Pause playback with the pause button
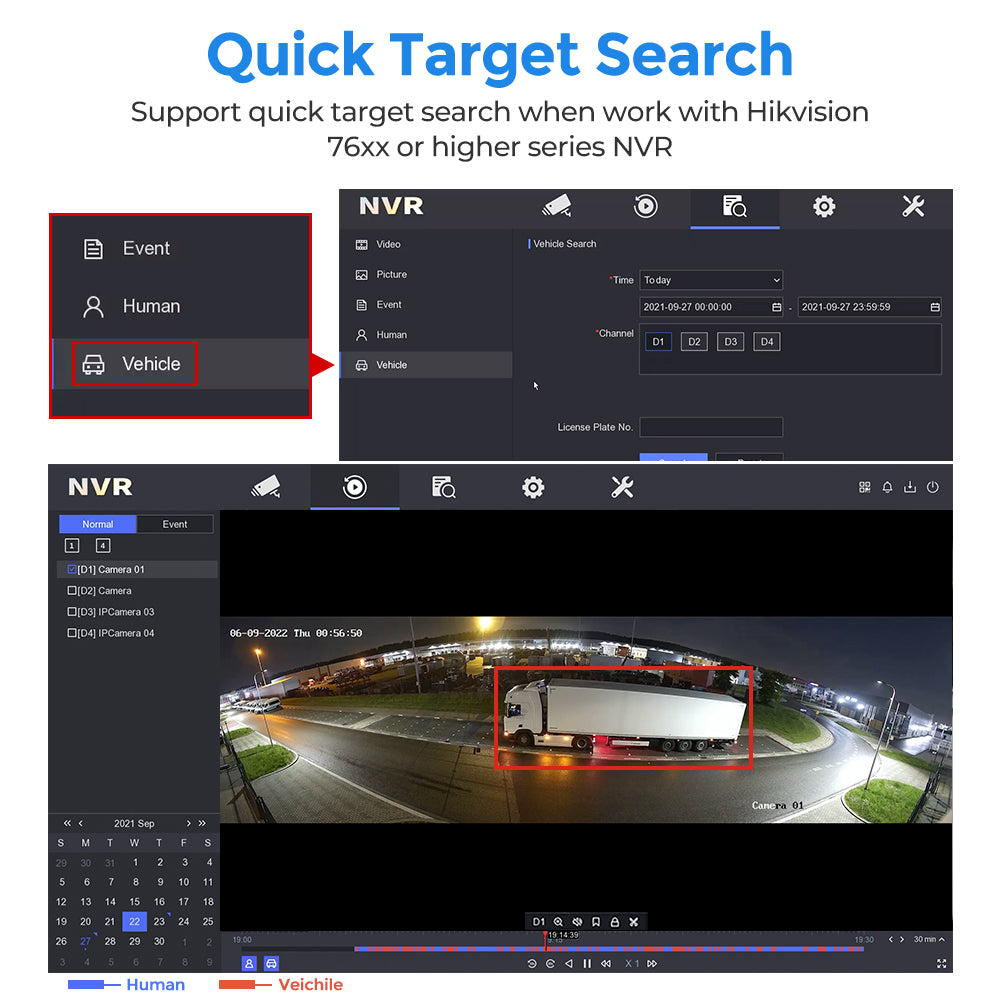The image size is (1000, 1000). point(587,963)
